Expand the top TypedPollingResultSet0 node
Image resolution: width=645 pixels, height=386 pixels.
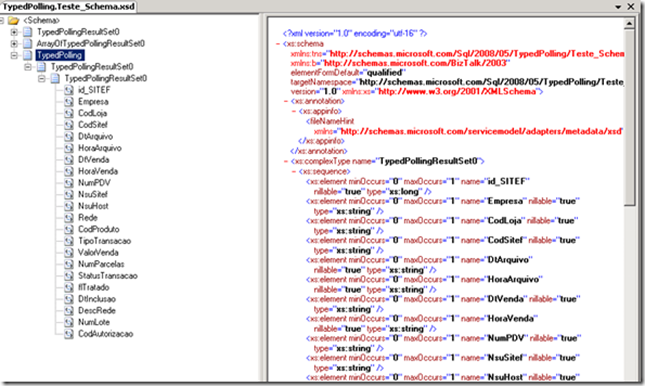point(14,32)
